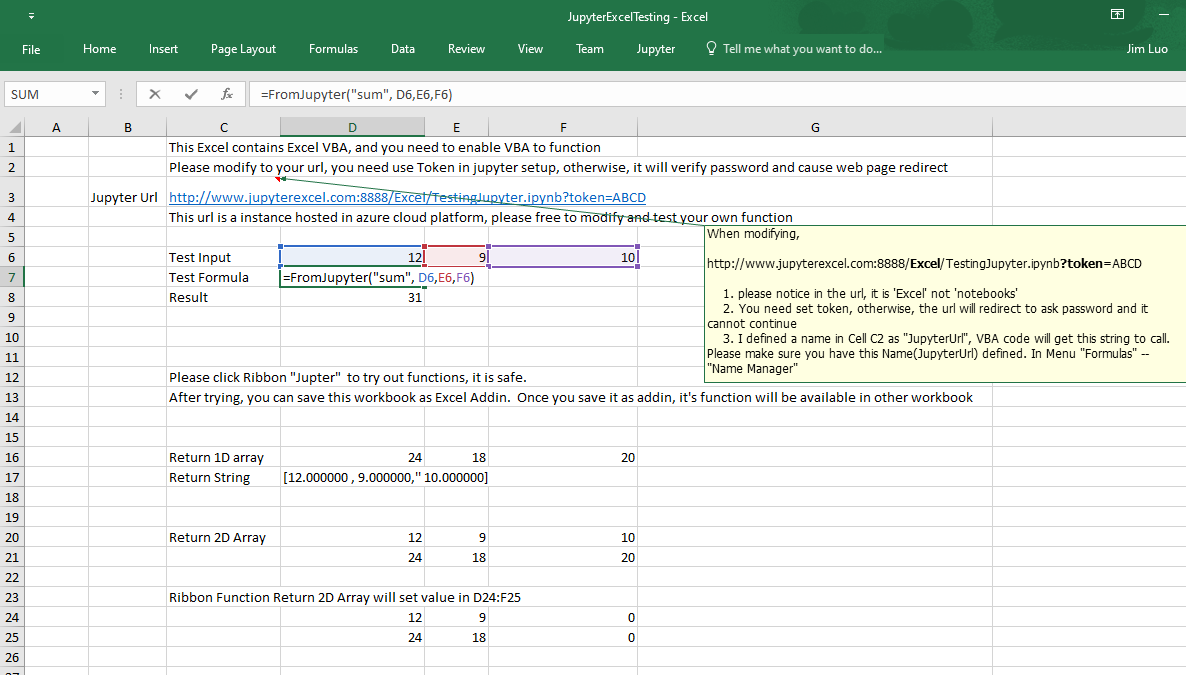The width and height of the screenshot is (1186, 675).
Task: Select the Page Layout tab
Action: (243, 49)
